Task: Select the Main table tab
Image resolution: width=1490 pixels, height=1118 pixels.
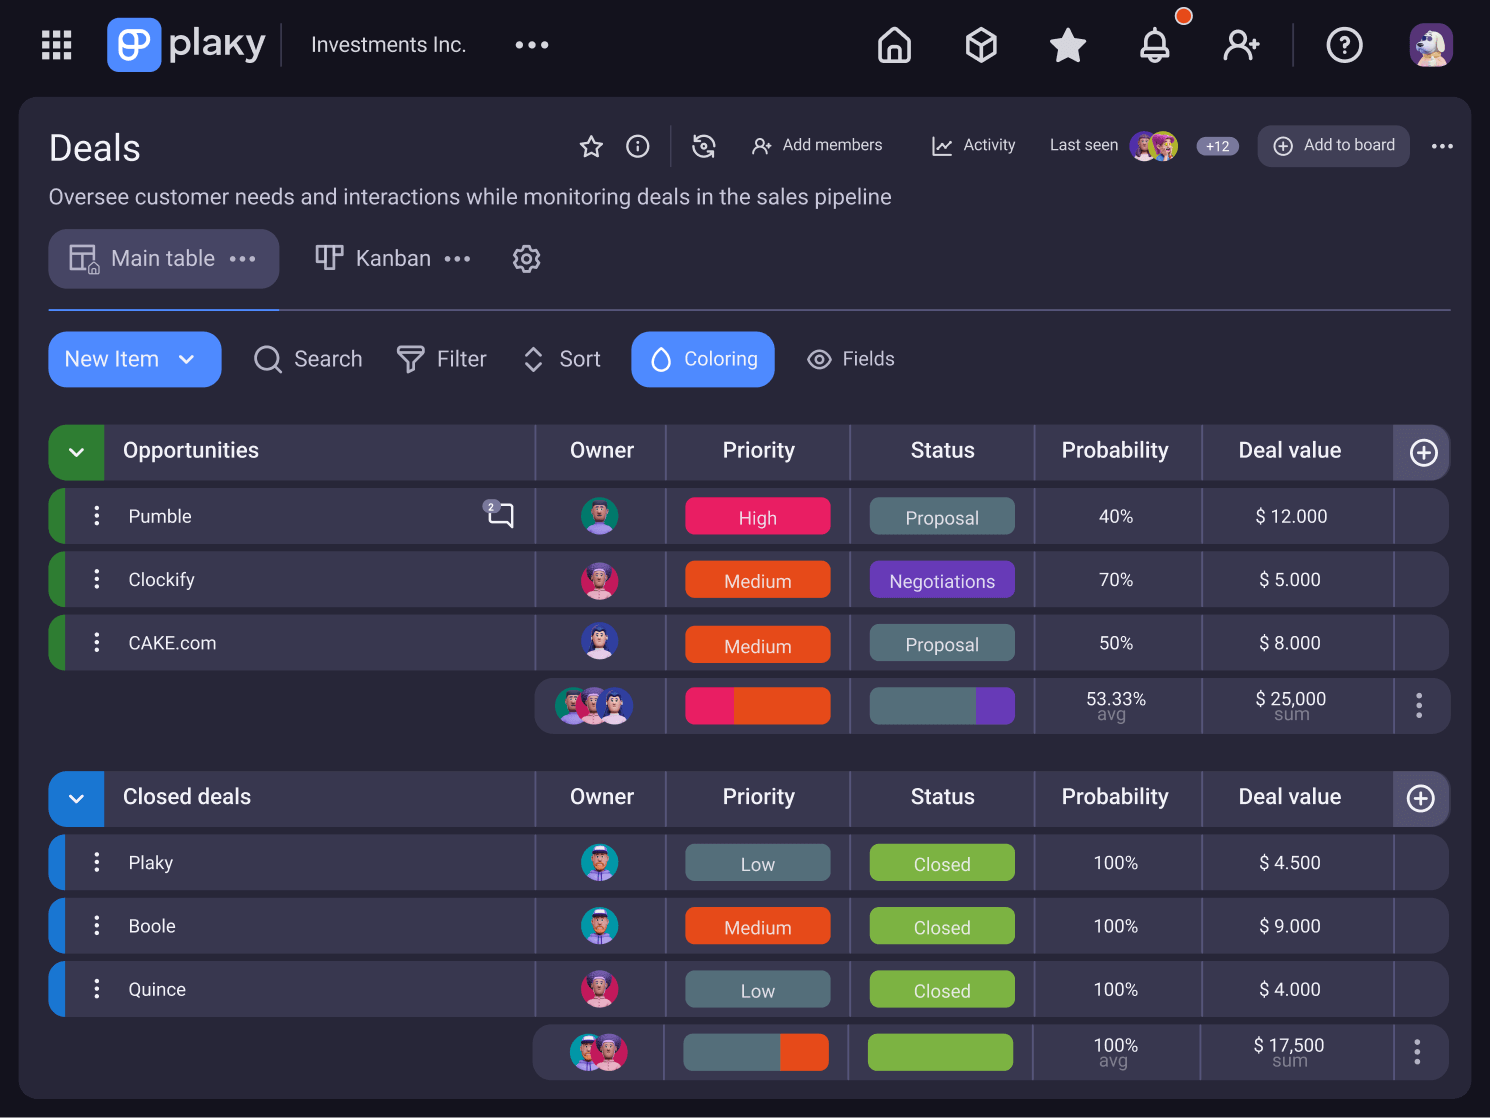Action: point(162,258)
